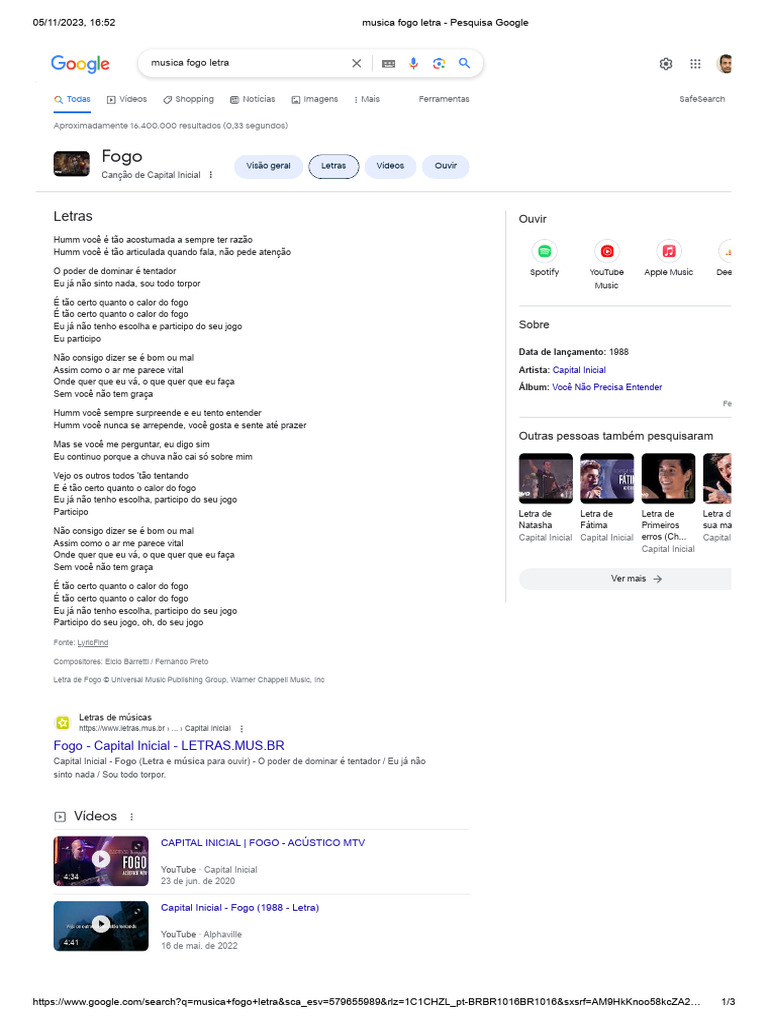768x1024 pixels.
Task: Open options dots beside Canção de Capital Inicial
Action: click(211, 175)
